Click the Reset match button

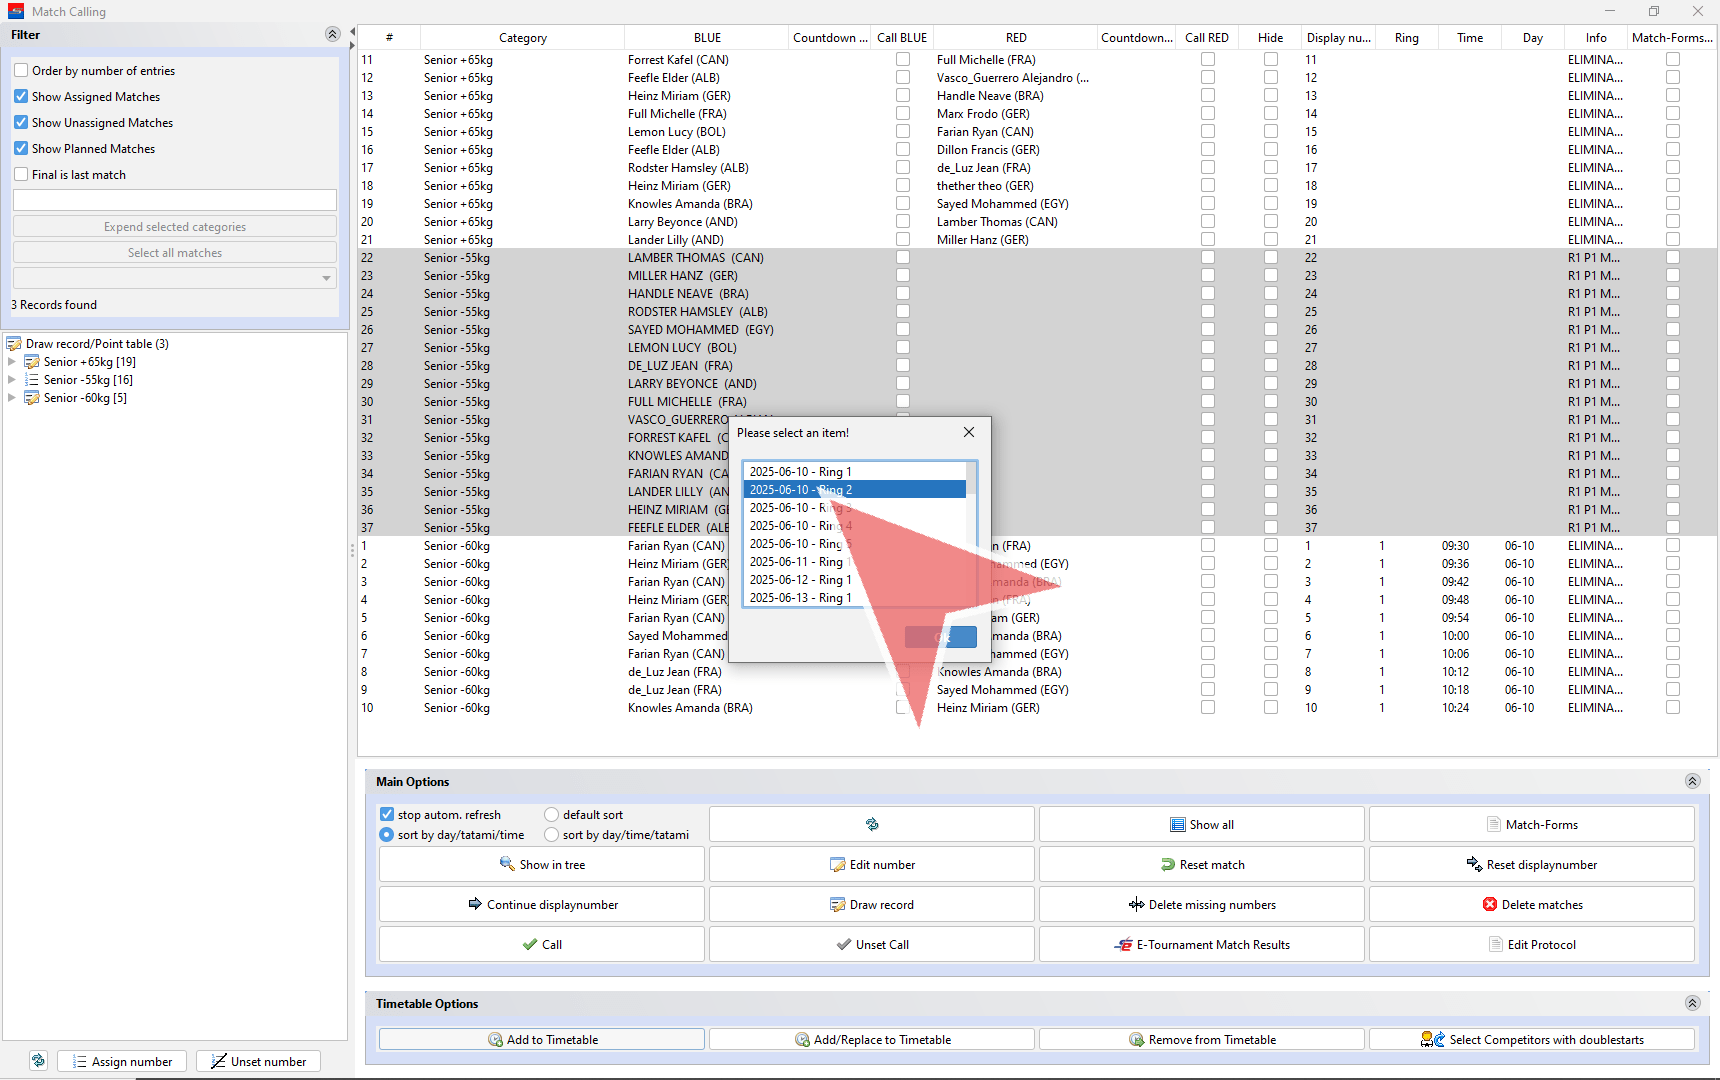[x=1201, y=864]
